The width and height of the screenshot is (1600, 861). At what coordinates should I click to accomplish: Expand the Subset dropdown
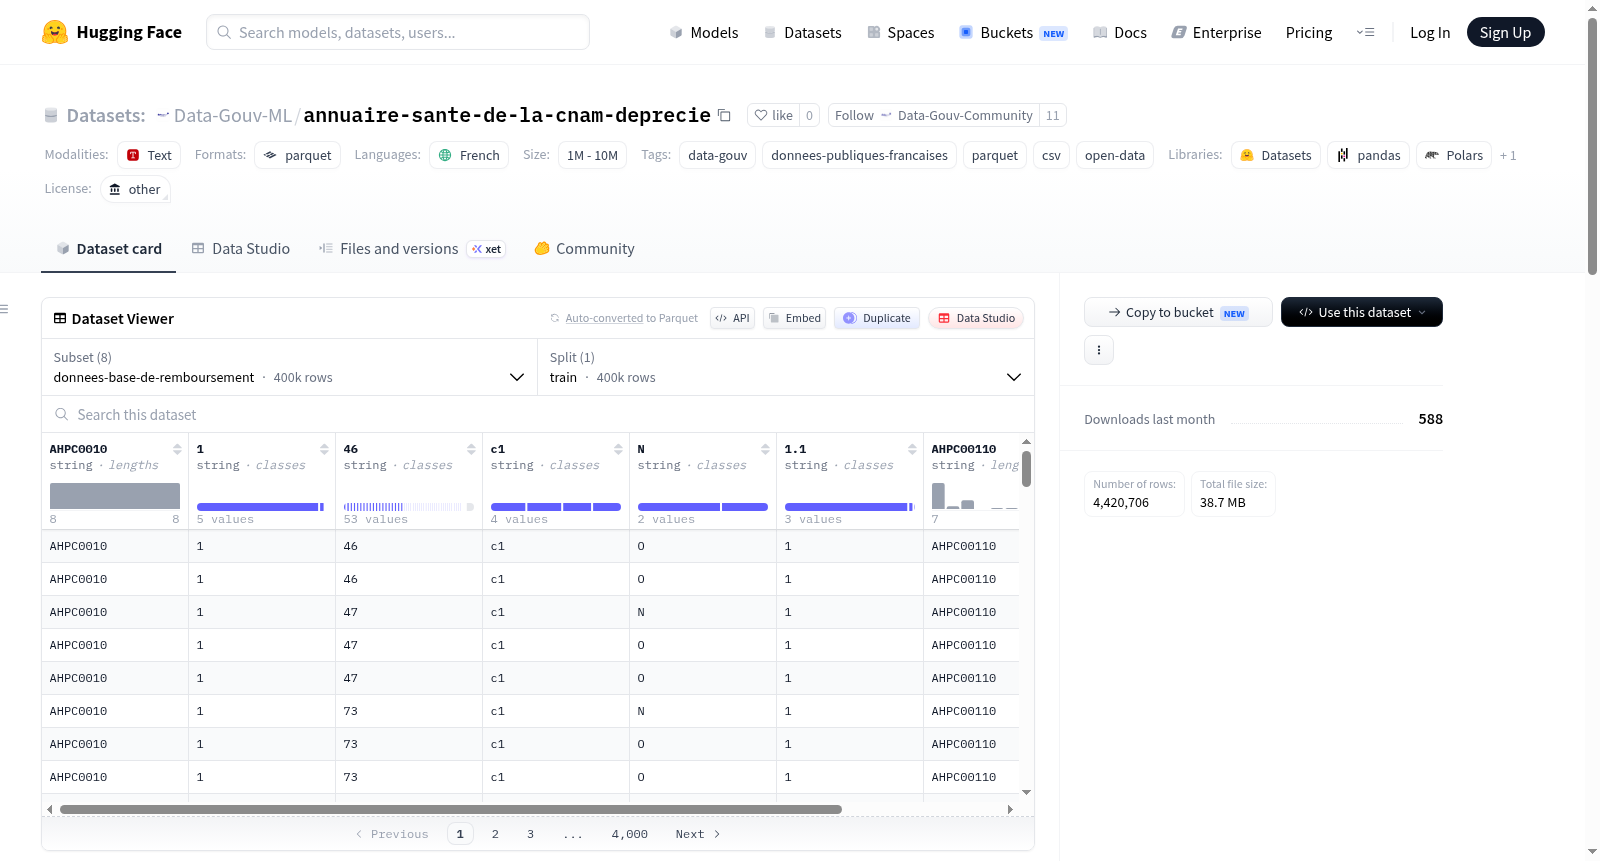pos(289,367)
